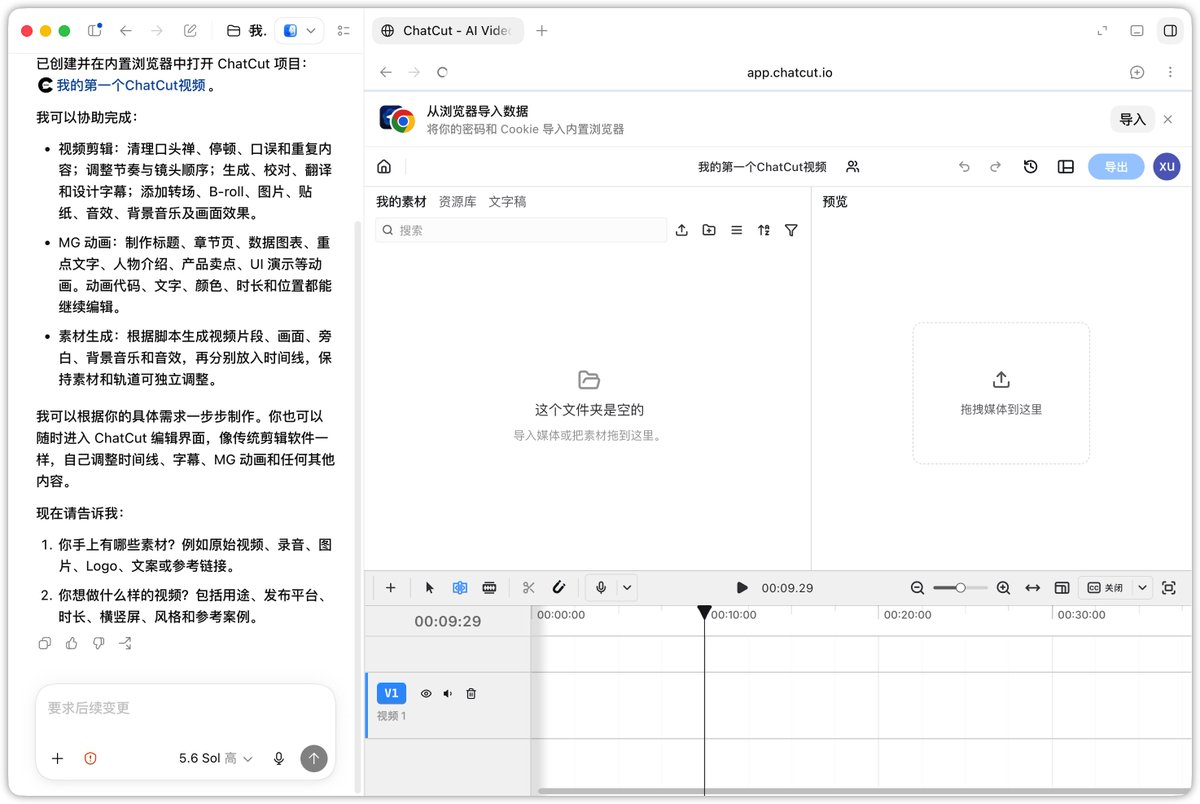
Task: Click the 拖拽媒体到这里 drop zone
Action: (1001, 393)
